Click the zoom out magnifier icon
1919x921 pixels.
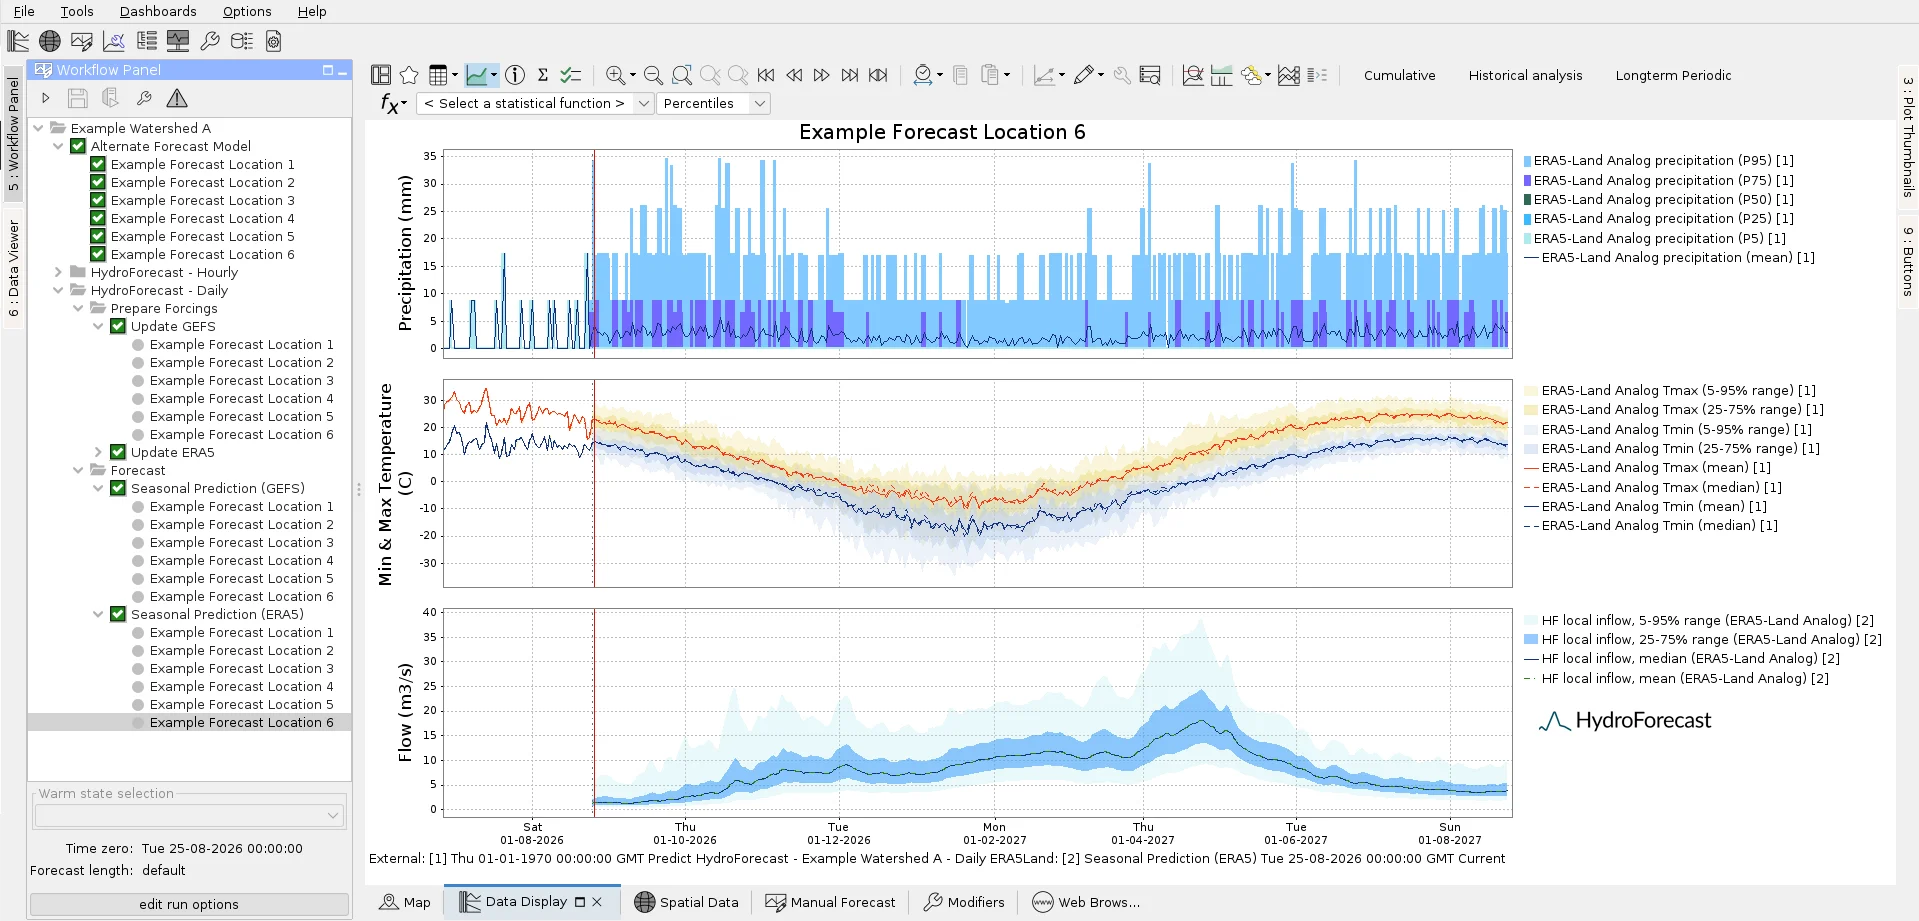(x=653, y=75)
